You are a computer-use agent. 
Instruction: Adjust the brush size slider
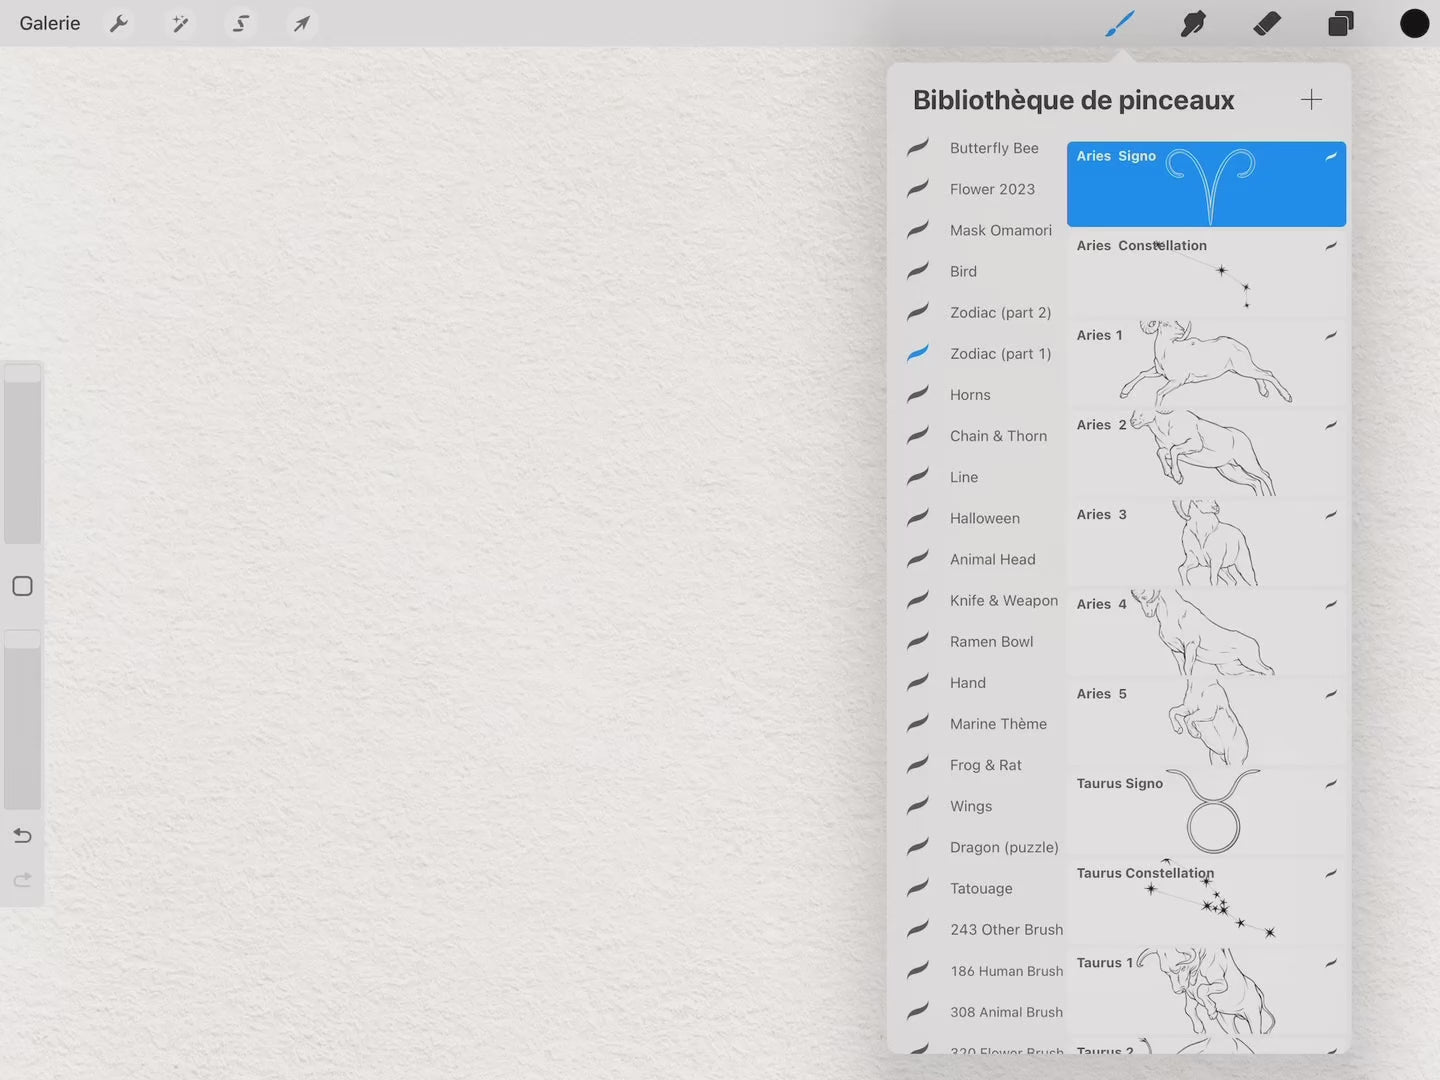pyautogui.click(x=22, y=455)
